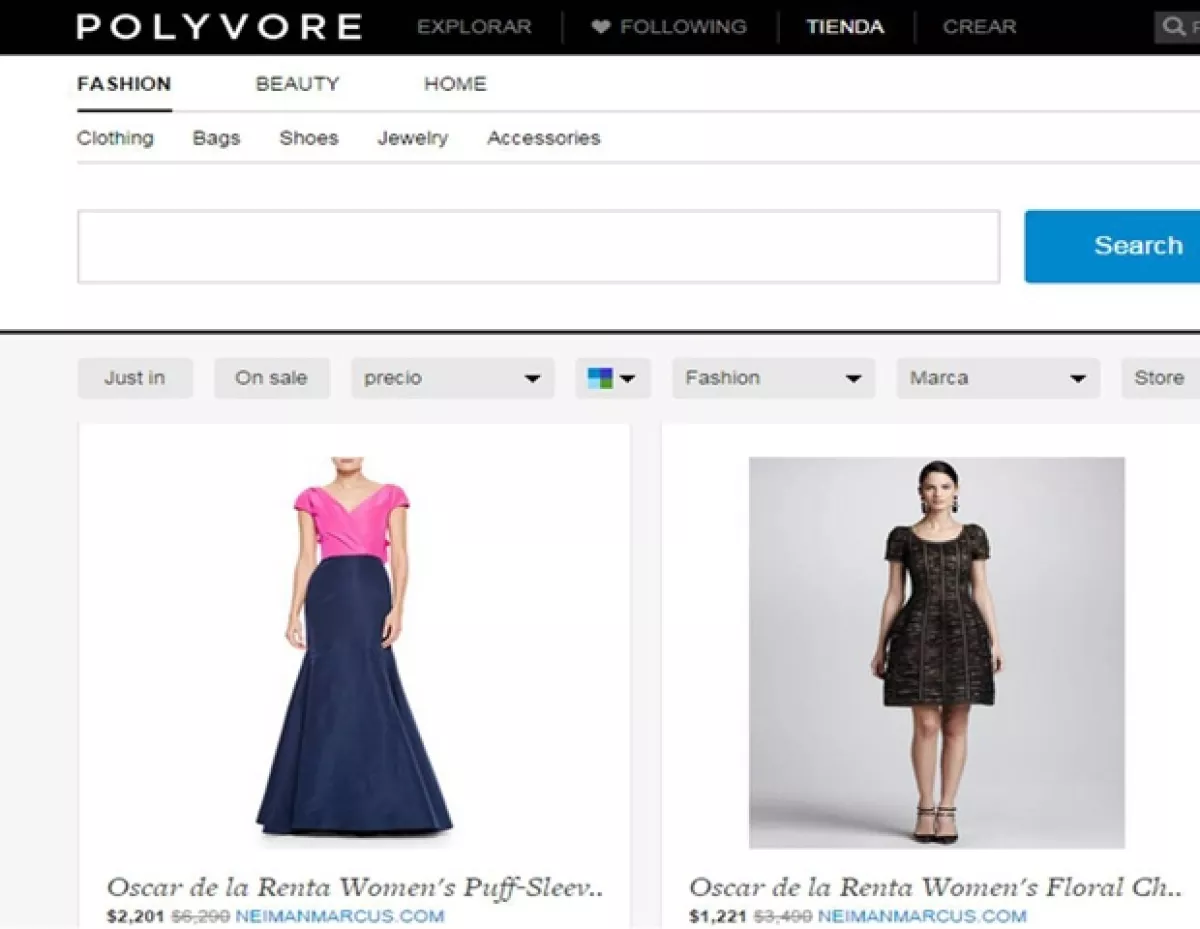This screenshot has height=929, width=1200.
Task: Open the Store dropdown
Action: tap(1158, 378)
